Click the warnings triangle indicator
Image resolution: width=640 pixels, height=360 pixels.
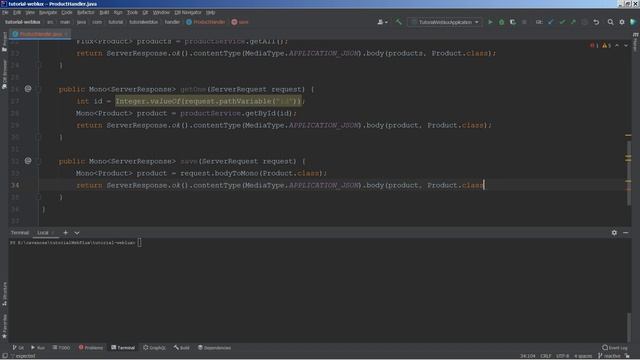pos(606,45)
